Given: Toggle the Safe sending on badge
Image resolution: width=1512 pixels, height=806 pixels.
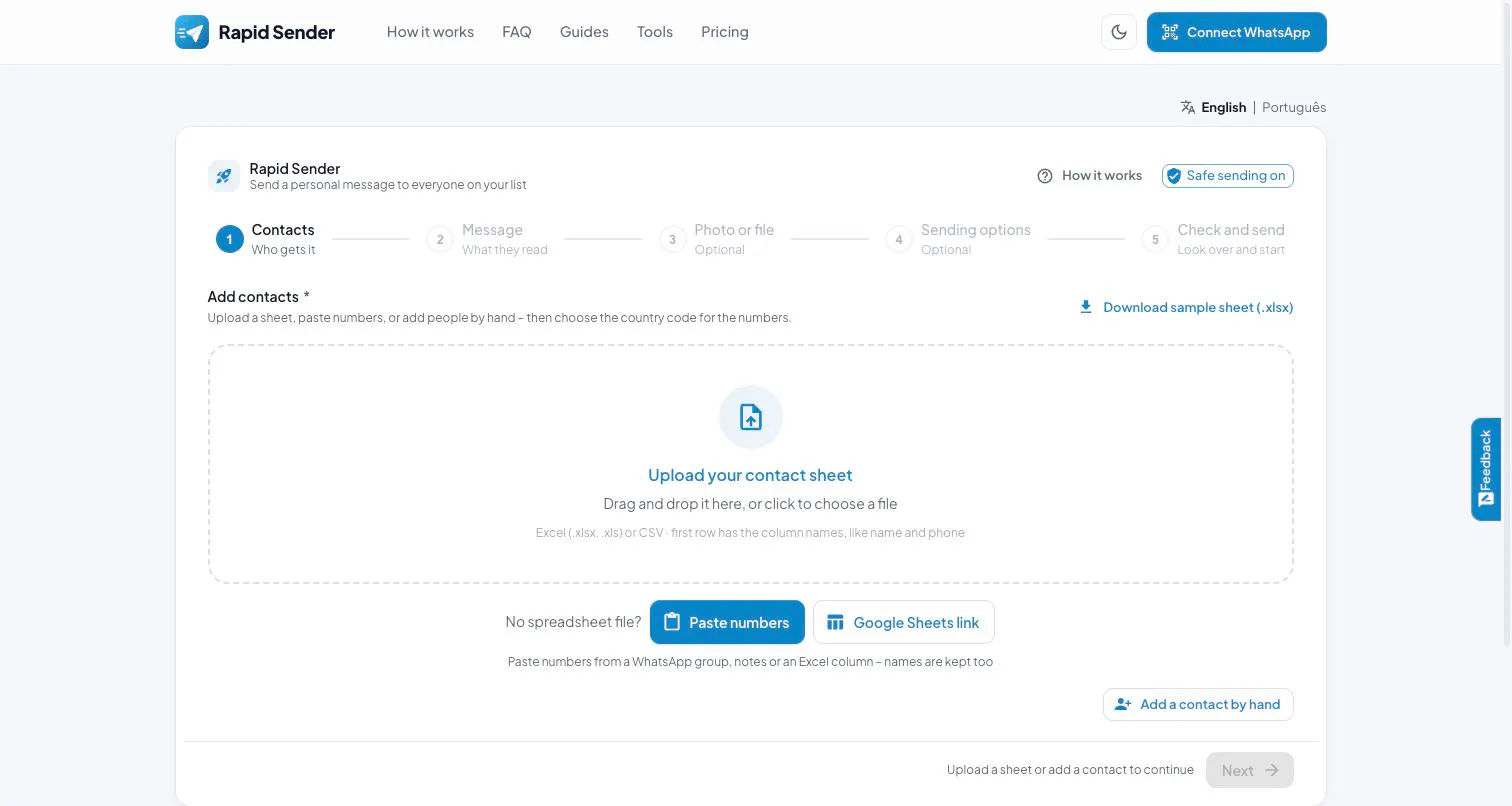Looking at the screenshot, I should point(1227,176).
